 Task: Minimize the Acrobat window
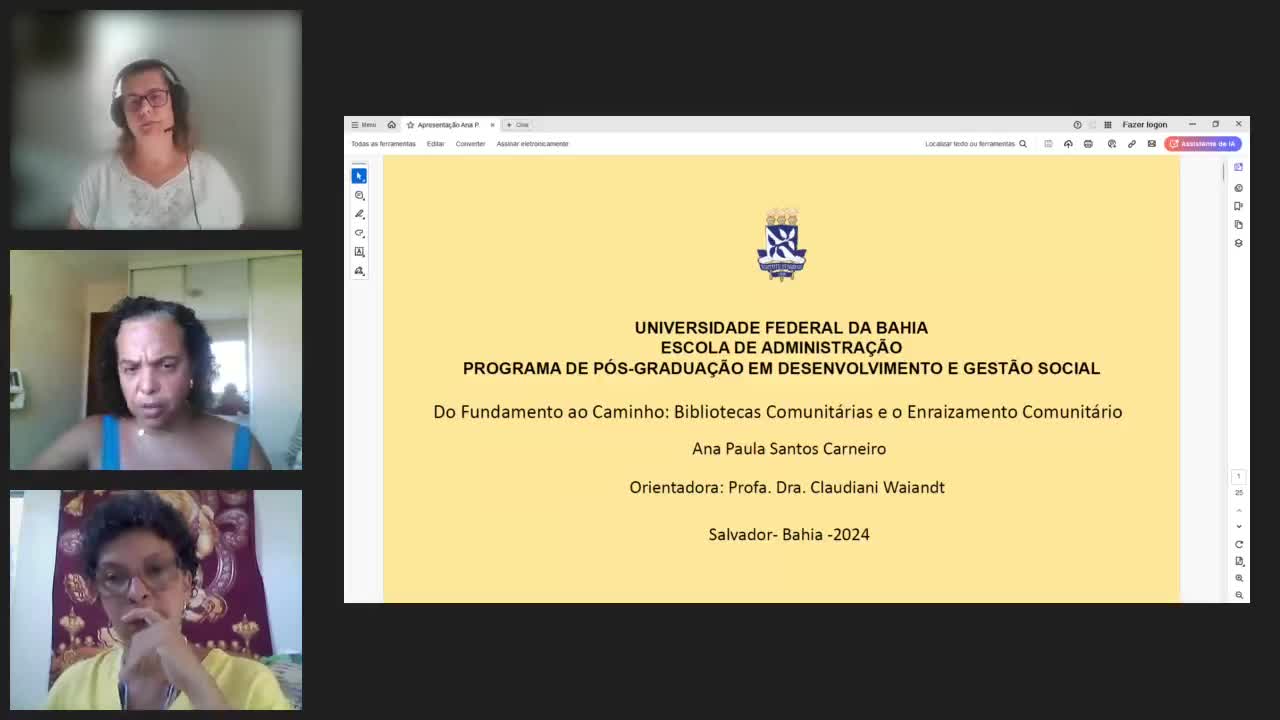[x=1192, y=125]
